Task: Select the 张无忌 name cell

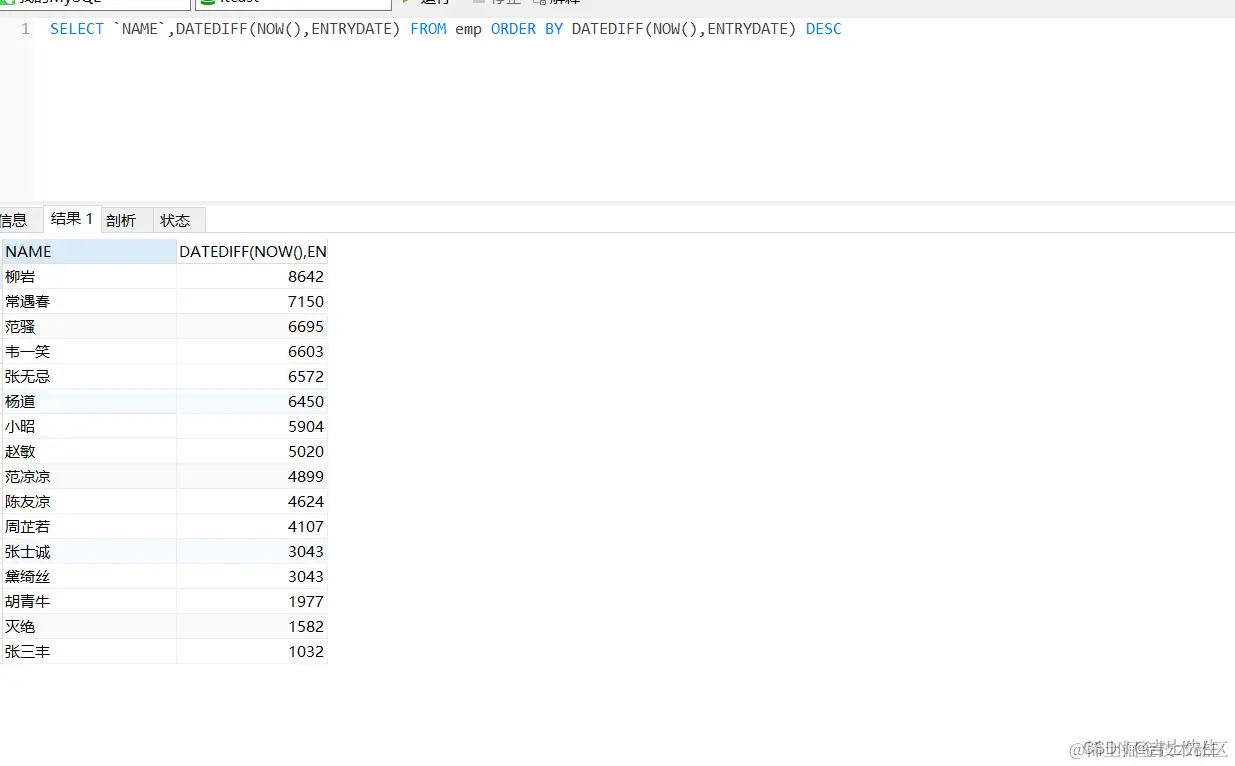Action: [x=89, y=377]
